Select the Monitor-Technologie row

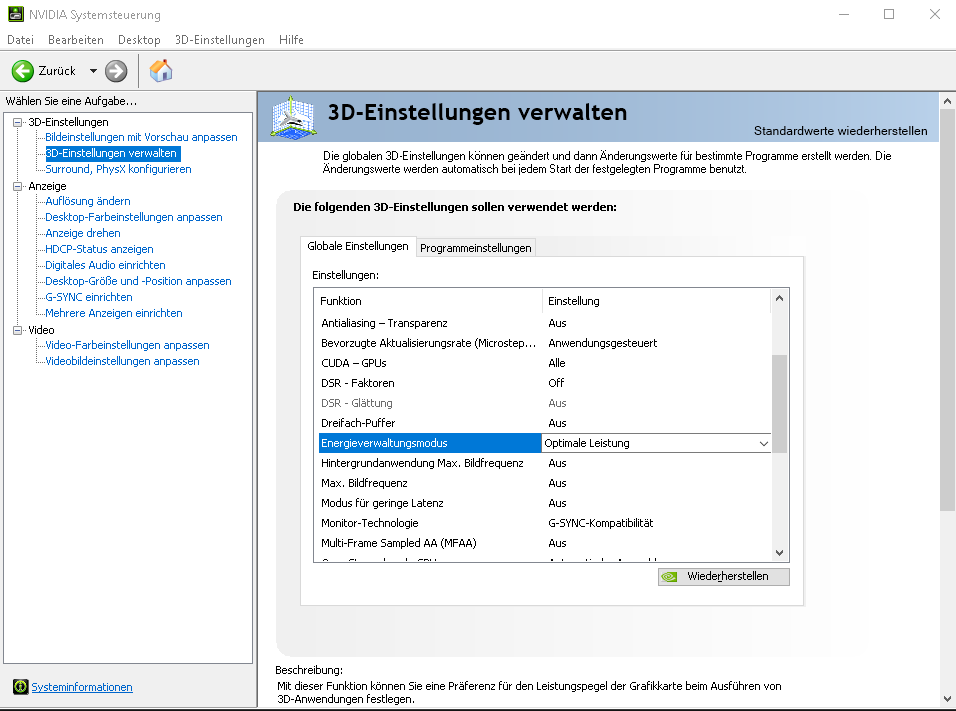click(544, 523)
